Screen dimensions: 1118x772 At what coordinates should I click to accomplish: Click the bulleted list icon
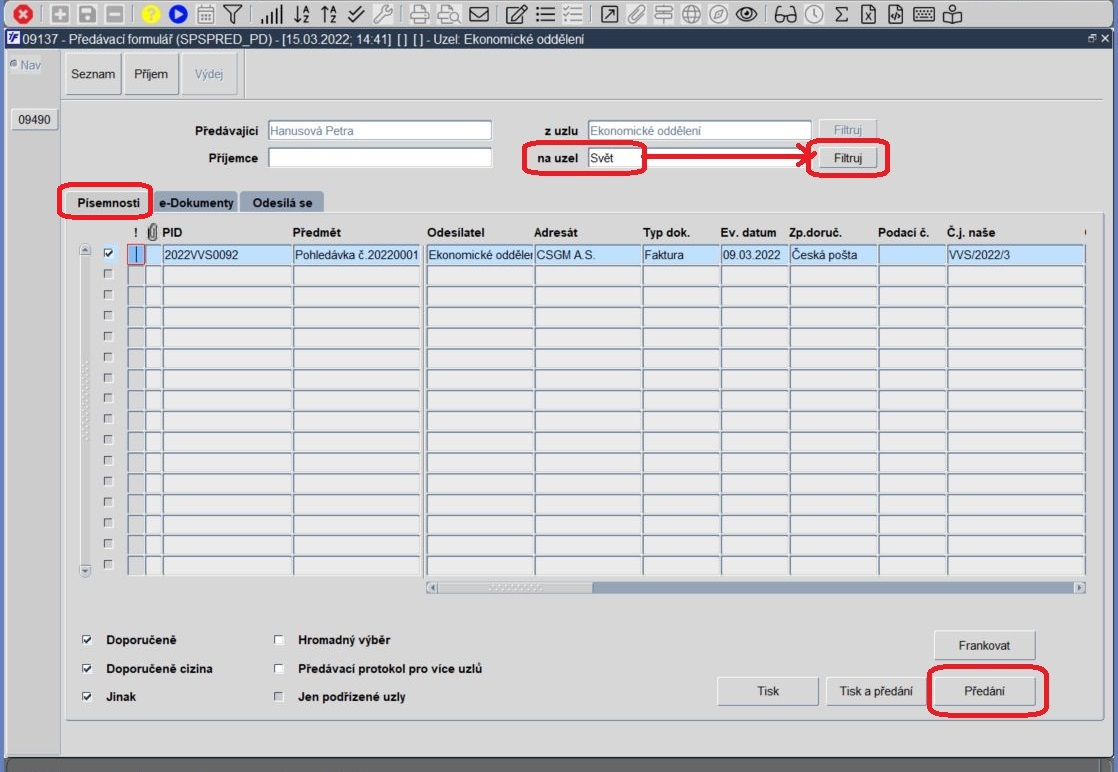(x=545, y=14)
